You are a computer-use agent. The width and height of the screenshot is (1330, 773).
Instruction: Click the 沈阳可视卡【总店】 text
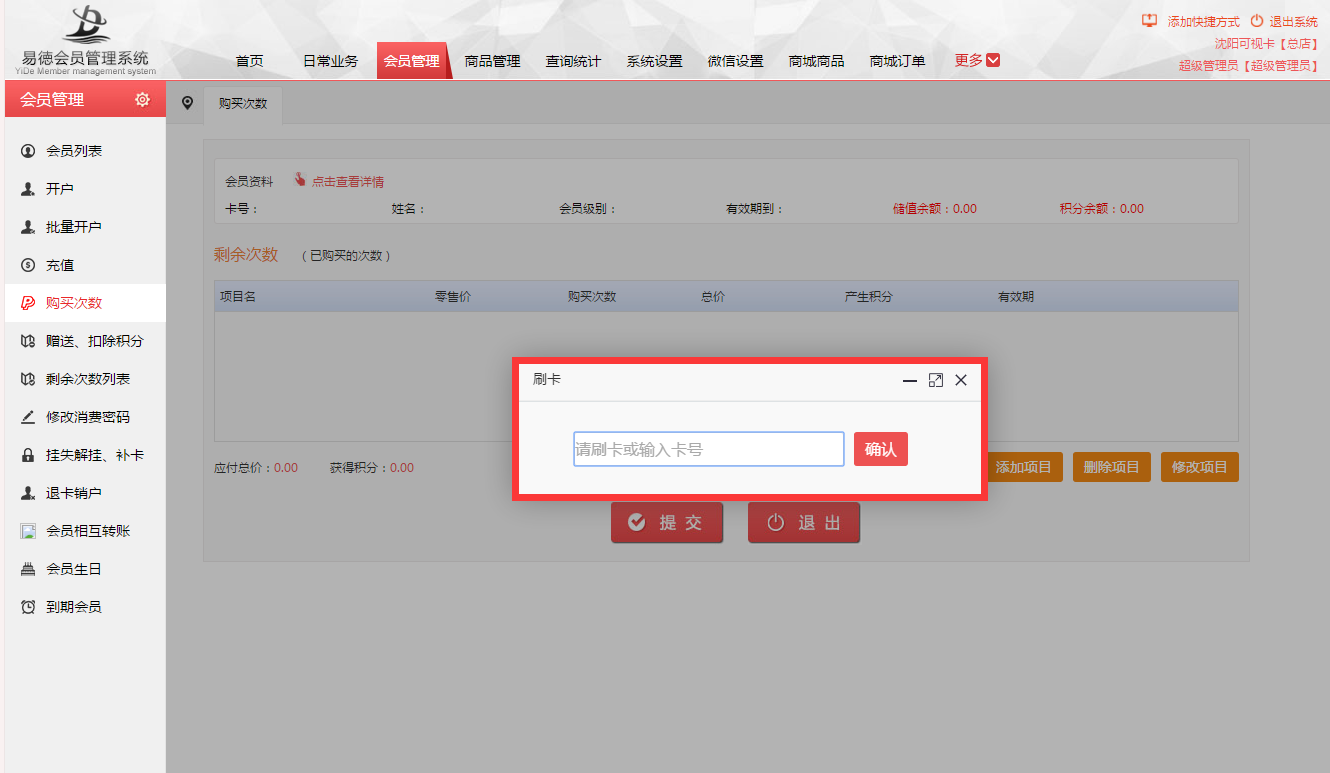pyautogui.click(x=1266, y=43)
